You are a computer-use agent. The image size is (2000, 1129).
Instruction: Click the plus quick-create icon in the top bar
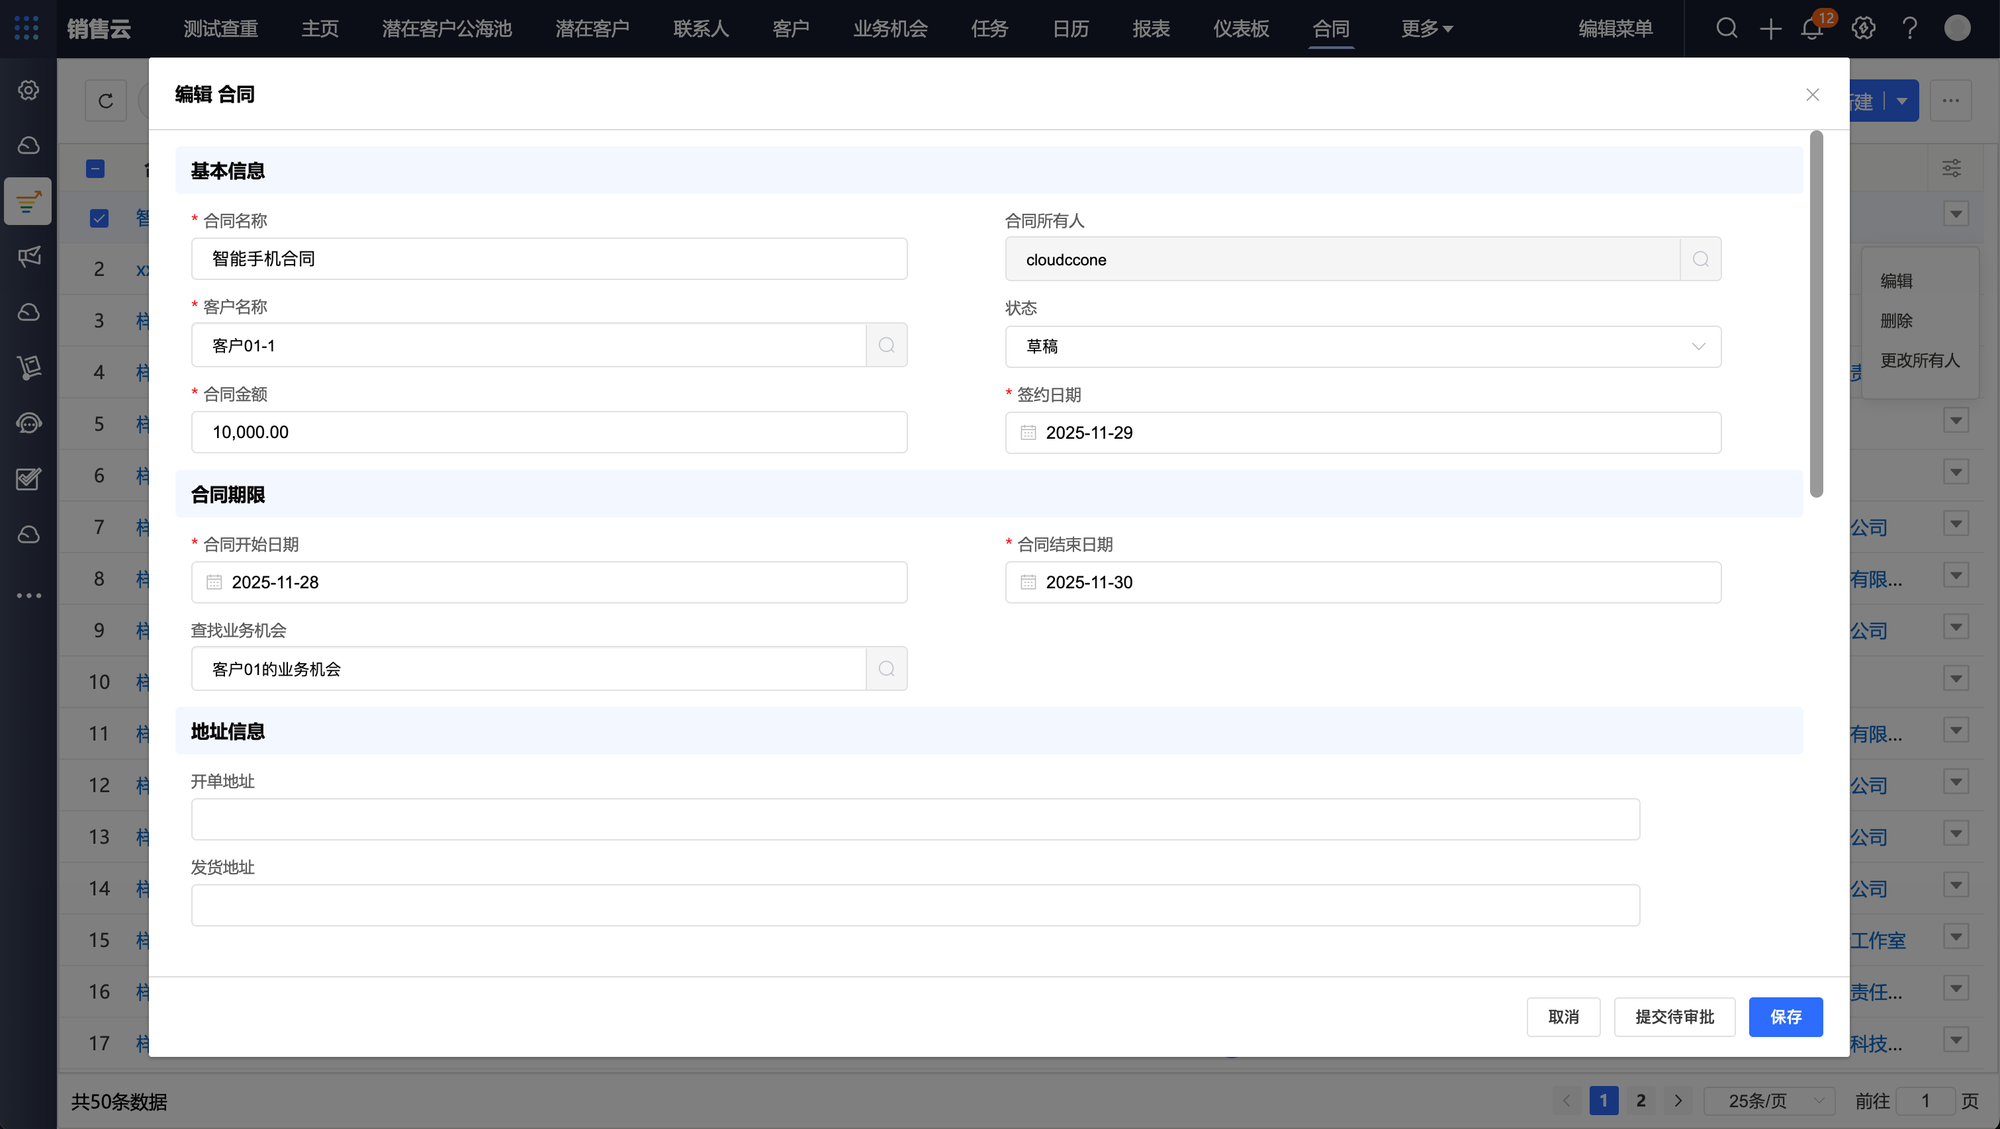[x=1770, y=29]
